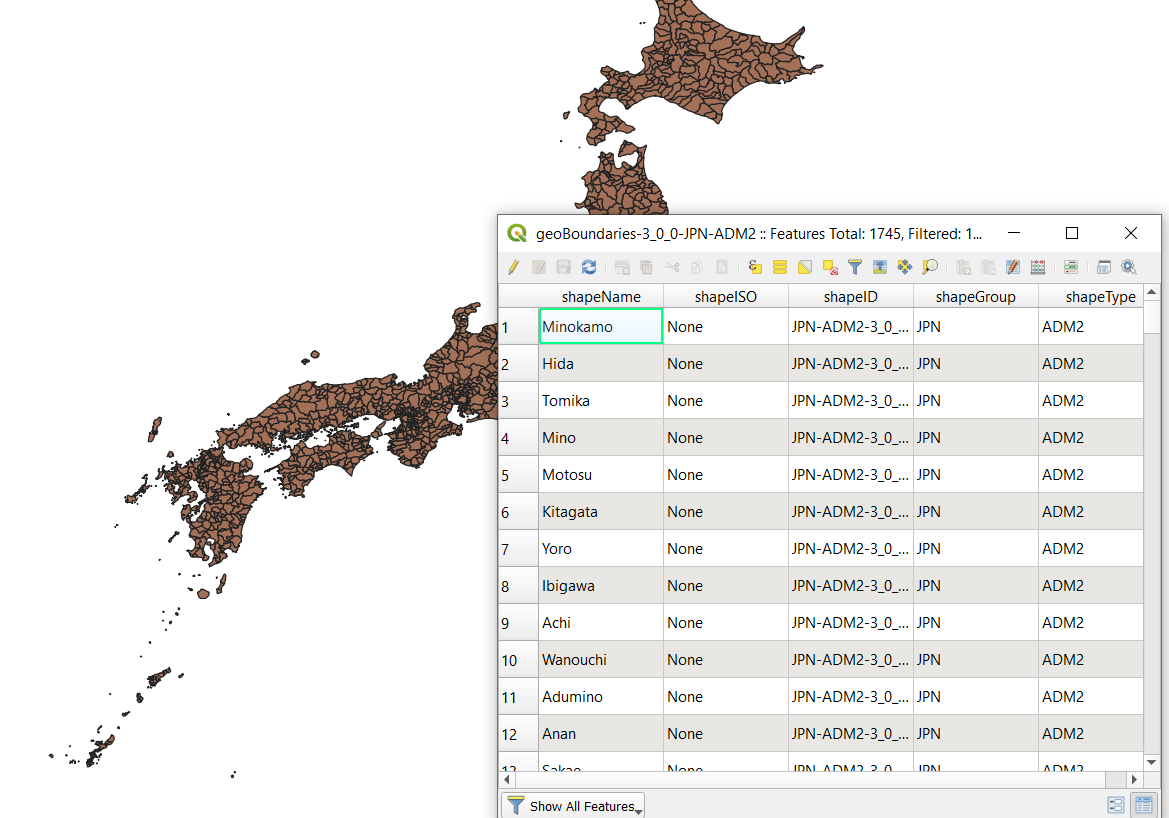Viewport: 1169px width, 818px height.
Task: Open the Show All Features filter dropdown
Action: (640, 808)
